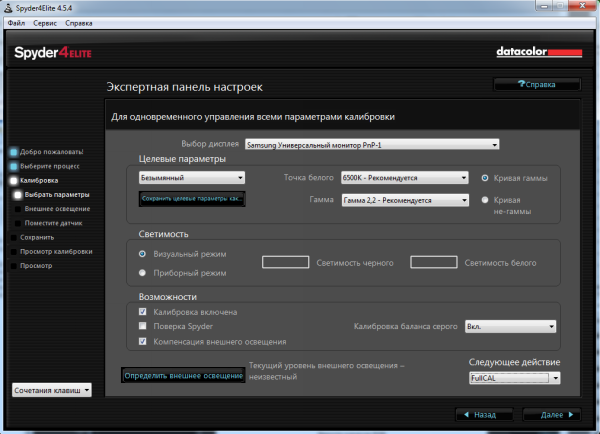
Task: Click the Выберите процесс step indicator icon
Action: pos(14,166)
